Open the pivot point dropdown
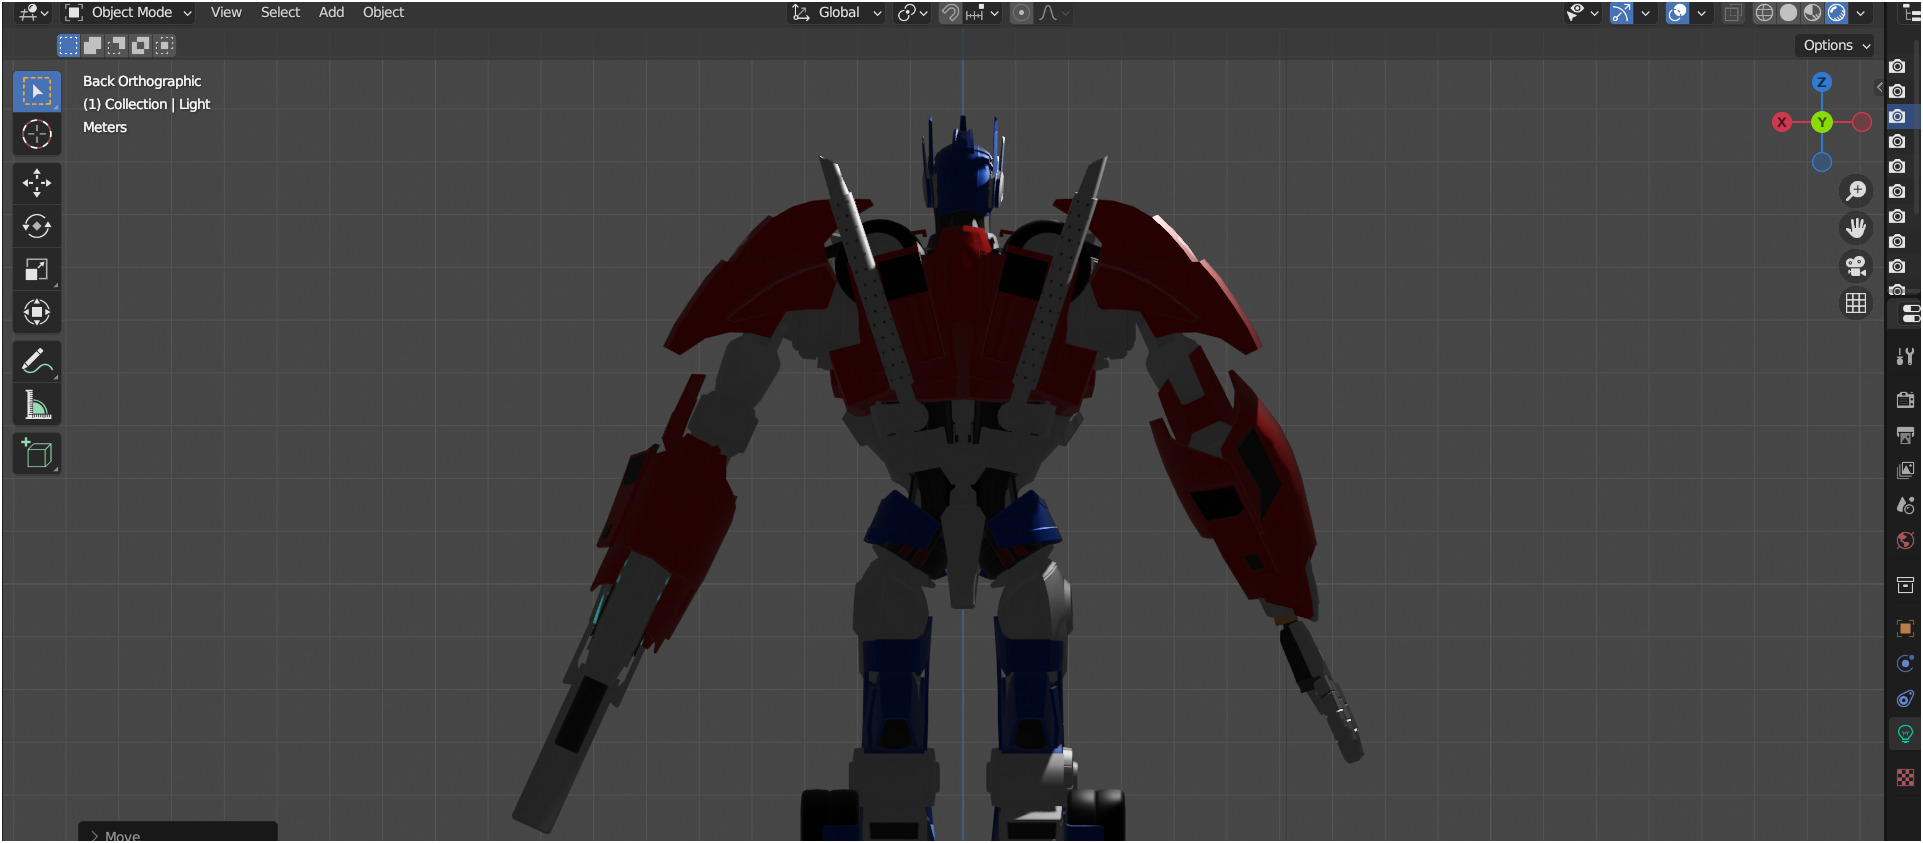The width and height of the screenshot is (1923, 843). coord(913,13)
